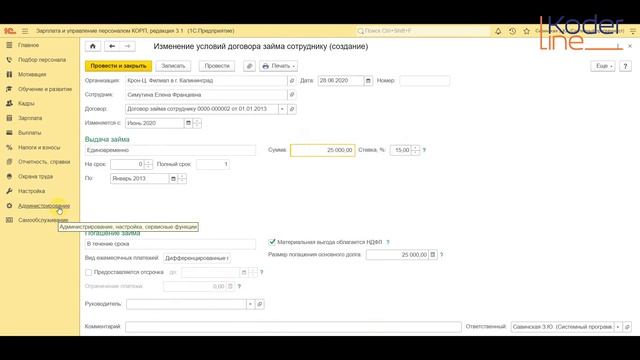Screen dimensions: 640x360
Task: Open Отчетность, справки section
Action: click(x=44, y=162)
